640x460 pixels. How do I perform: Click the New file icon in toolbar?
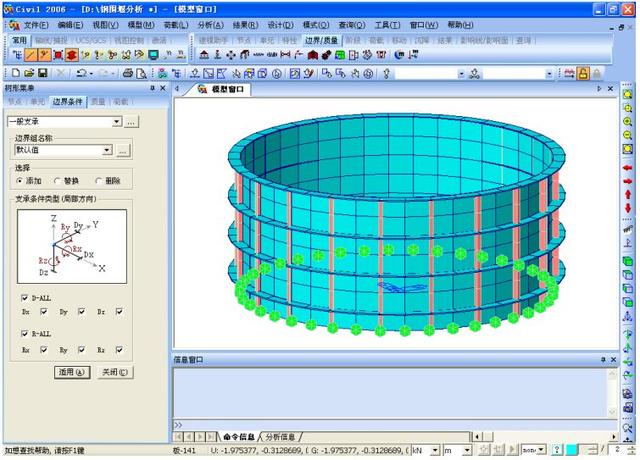point(15,74)
